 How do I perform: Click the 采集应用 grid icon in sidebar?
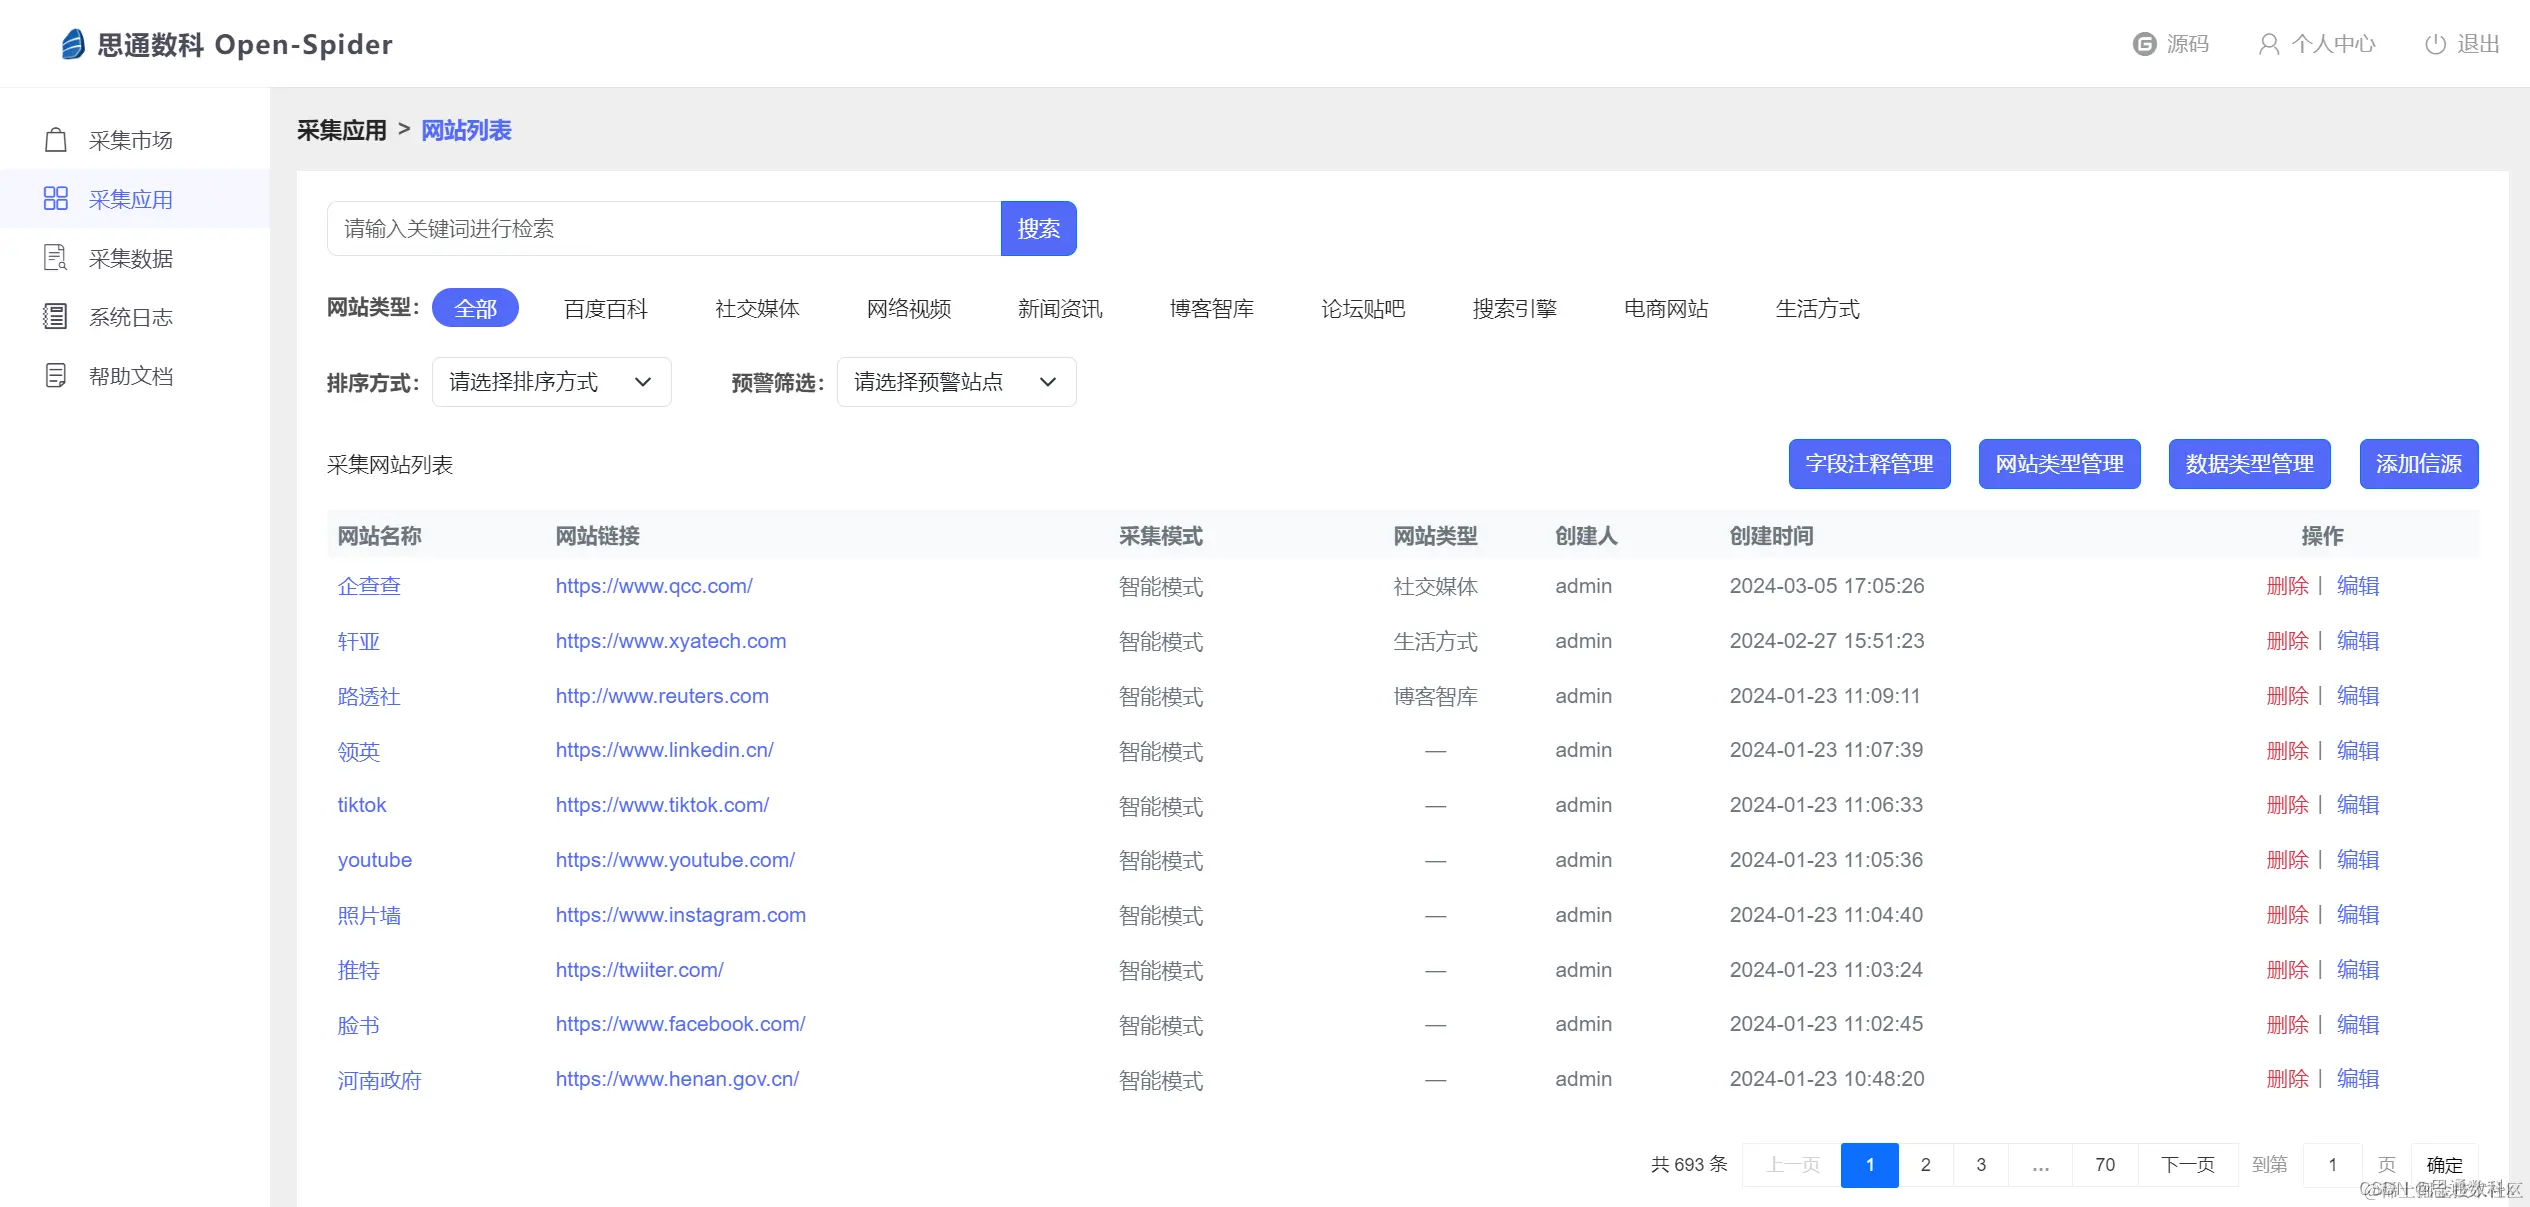coord(56,199)
